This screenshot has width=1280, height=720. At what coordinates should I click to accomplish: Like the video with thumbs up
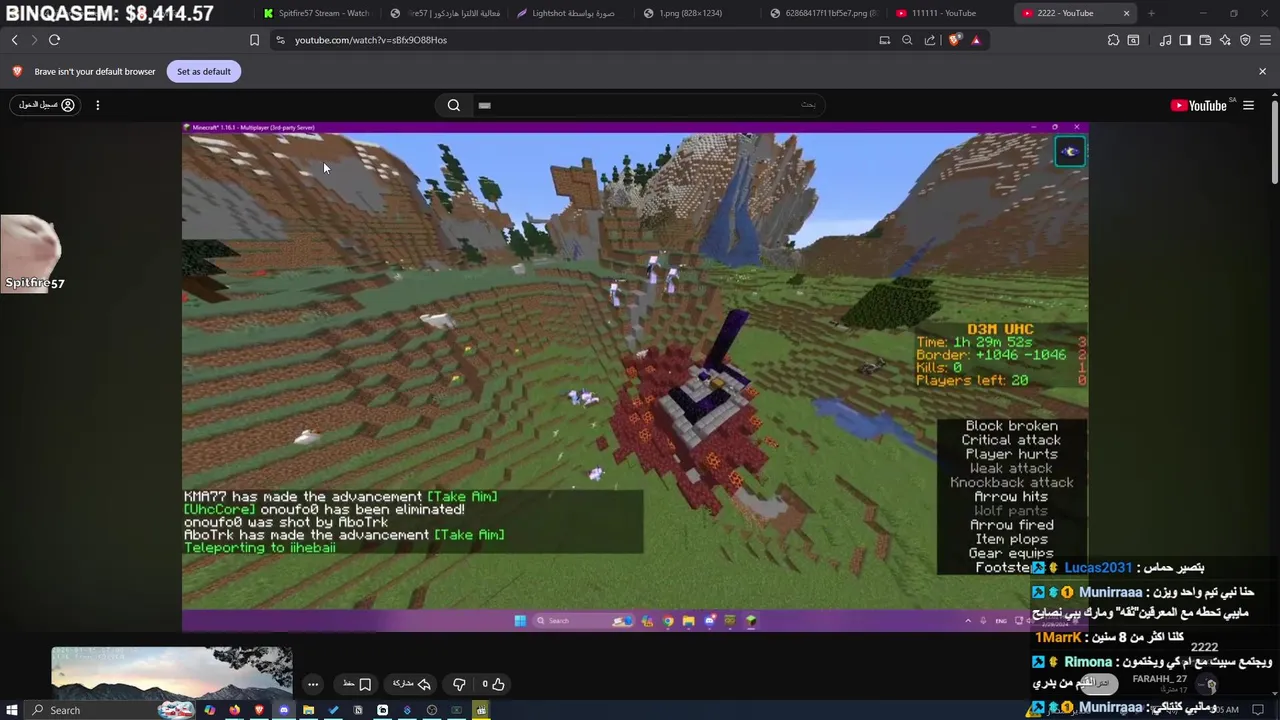(x=493, y=684)
